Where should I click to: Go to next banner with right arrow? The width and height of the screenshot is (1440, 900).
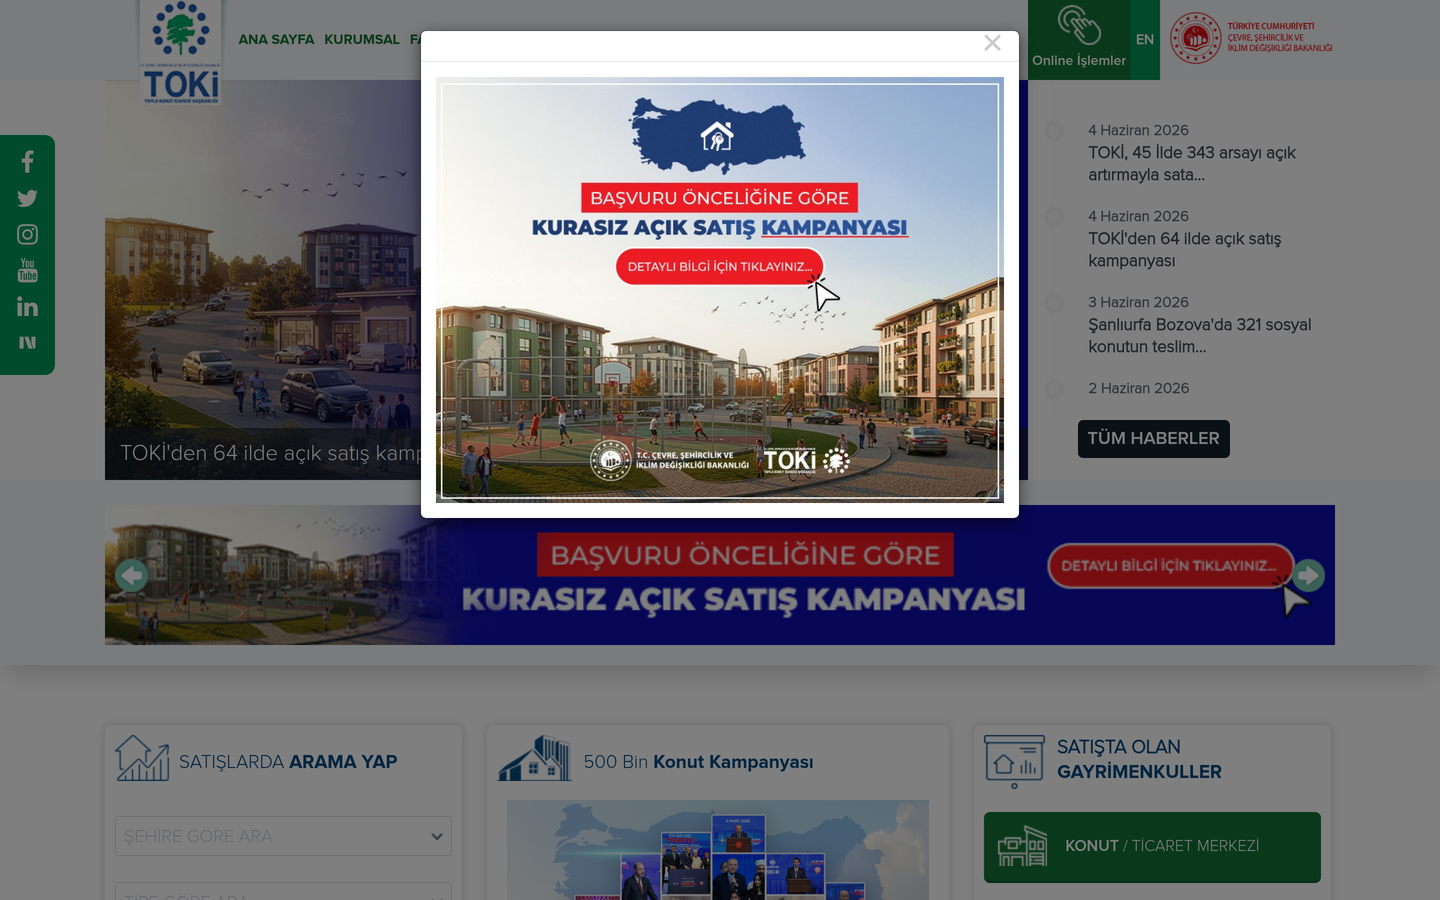pos(1308,575)
